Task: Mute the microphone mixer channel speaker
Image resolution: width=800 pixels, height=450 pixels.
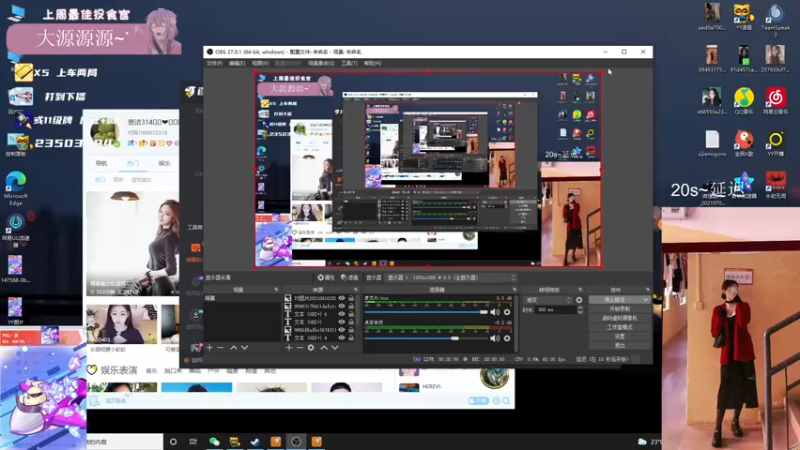Action: coord(494,312)
